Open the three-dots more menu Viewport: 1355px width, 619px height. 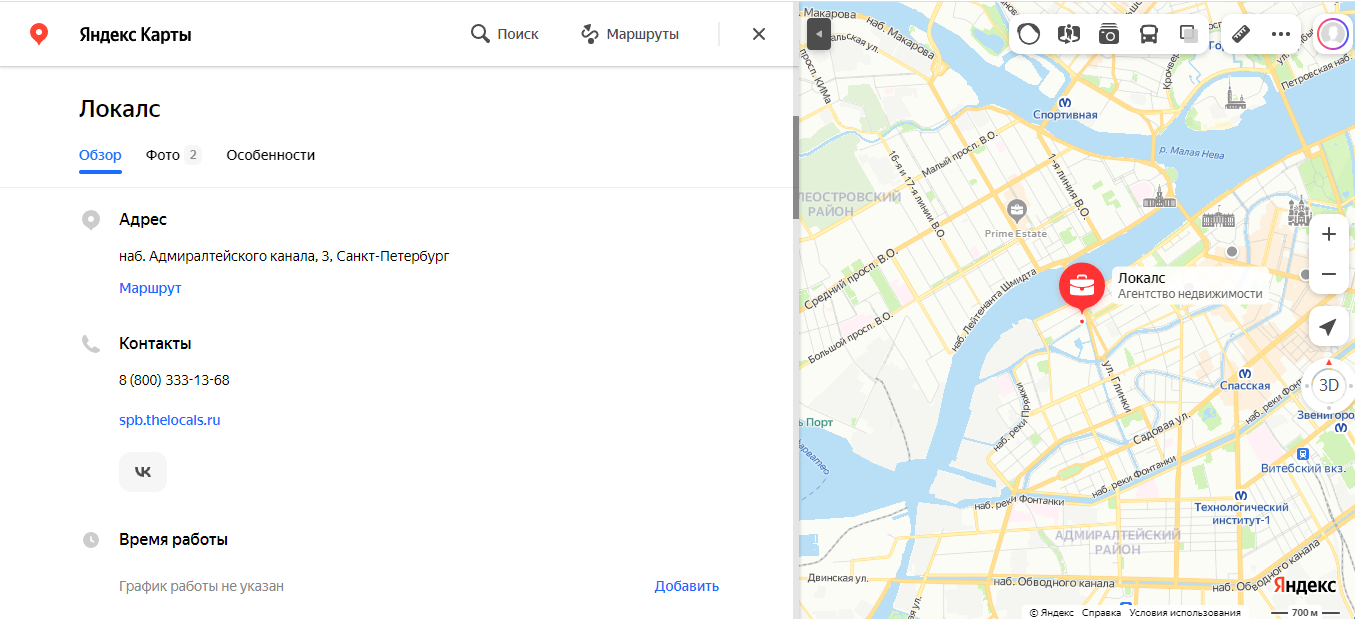click(1281, 34)
